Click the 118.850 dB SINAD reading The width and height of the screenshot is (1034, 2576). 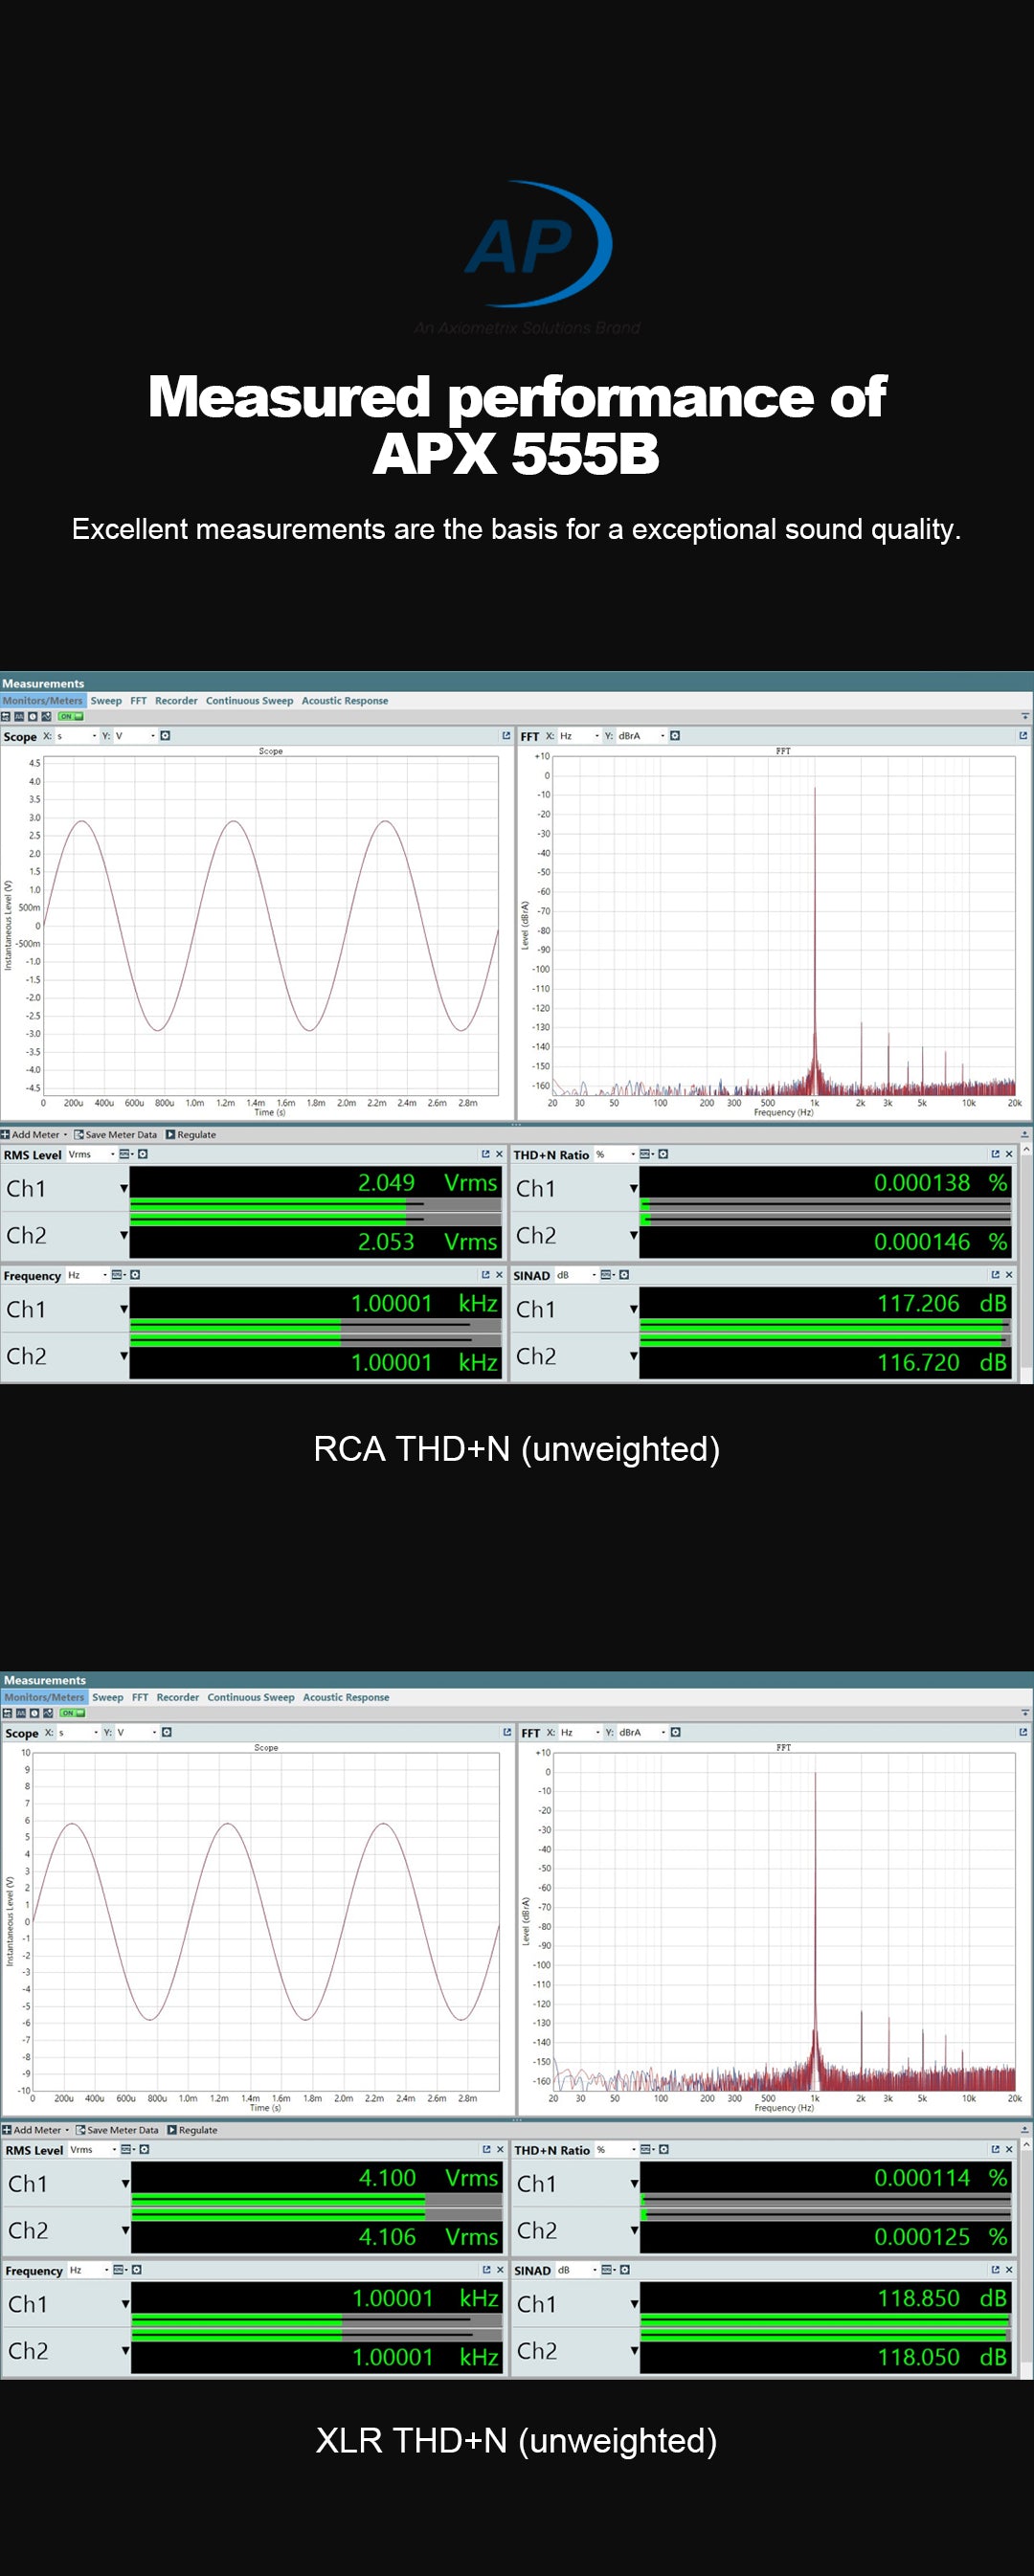click(x=942, y=2298)
